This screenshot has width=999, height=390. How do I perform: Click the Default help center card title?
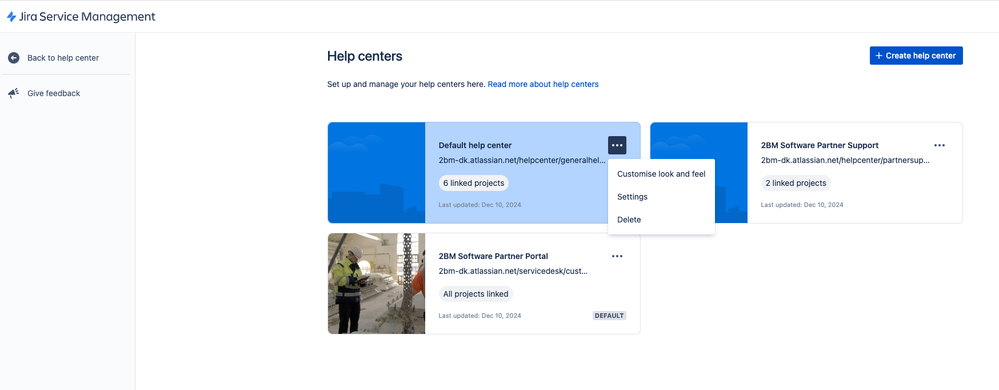[475, 145]
